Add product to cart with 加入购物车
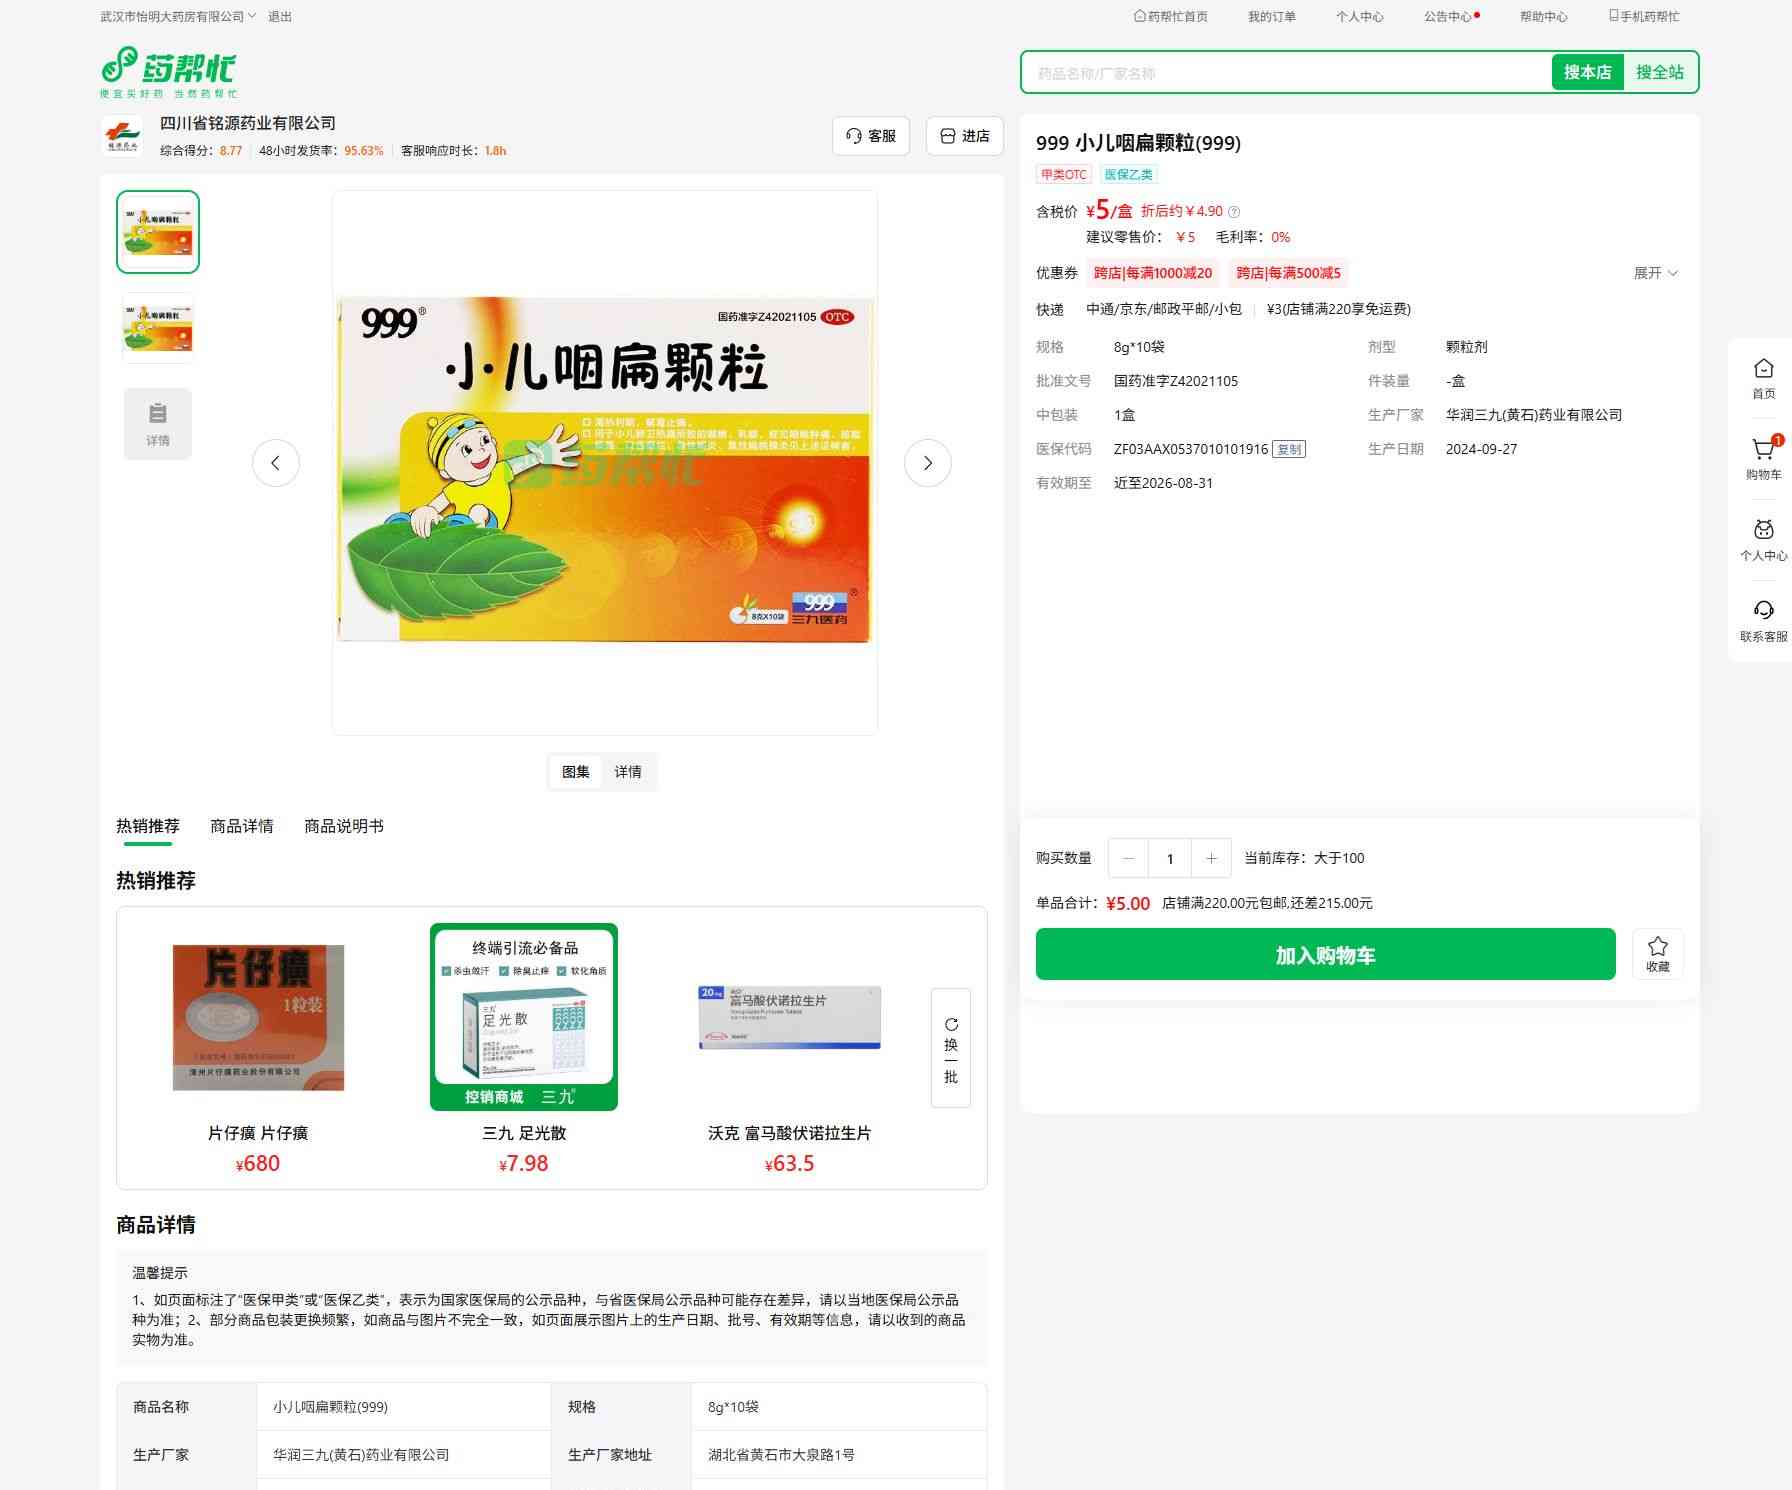 (x=1325, y=955)
